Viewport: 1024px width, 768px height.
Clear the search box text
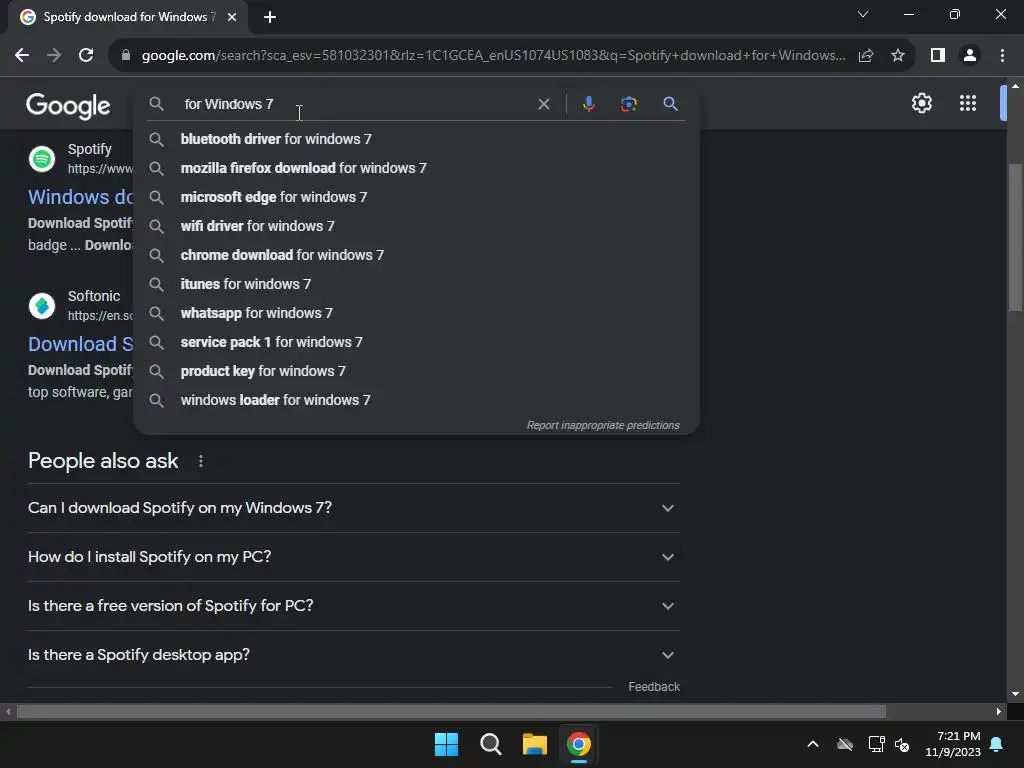(543, 104)
